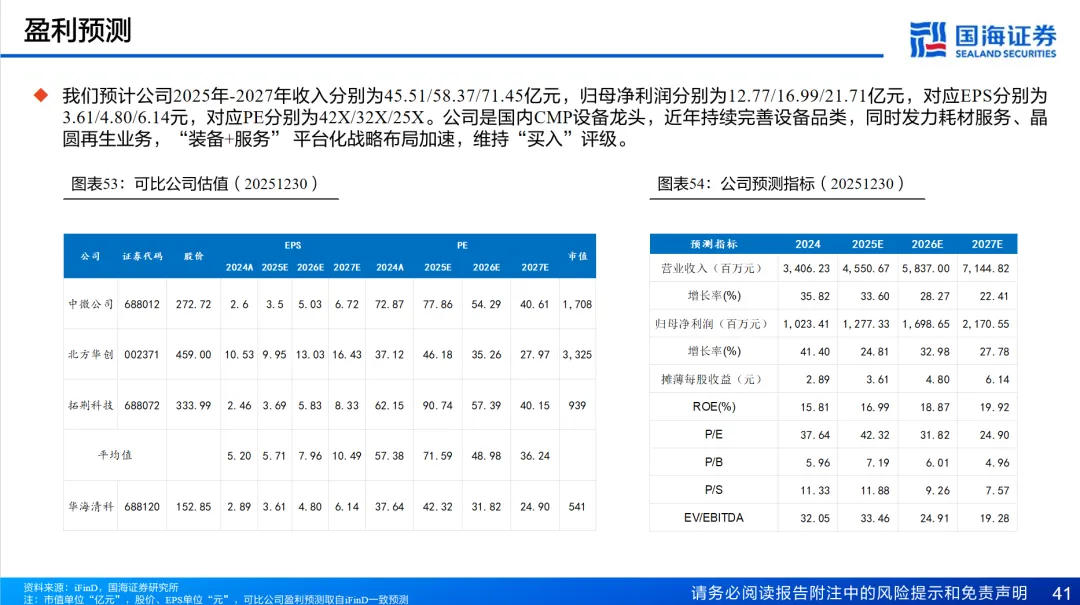Click the revenue value 7,144.82
Viewport: 1080px width, 605px height.
pos(986,268)
